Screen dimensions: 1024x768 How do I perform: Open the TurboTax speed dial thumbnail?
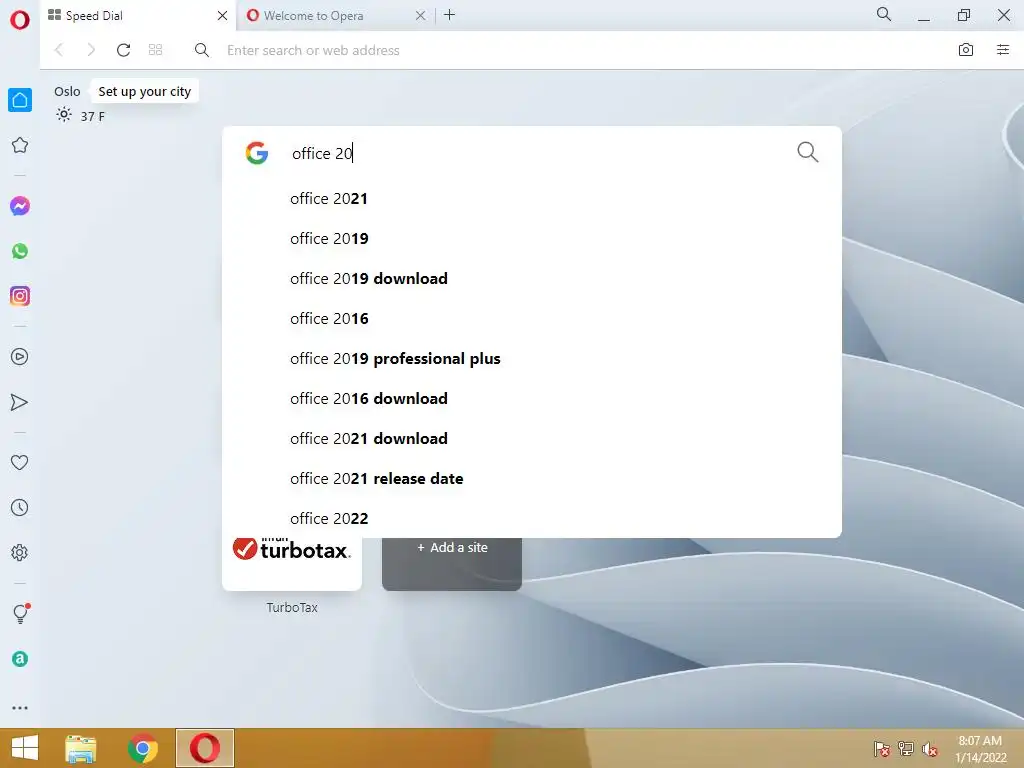(292, 562)
